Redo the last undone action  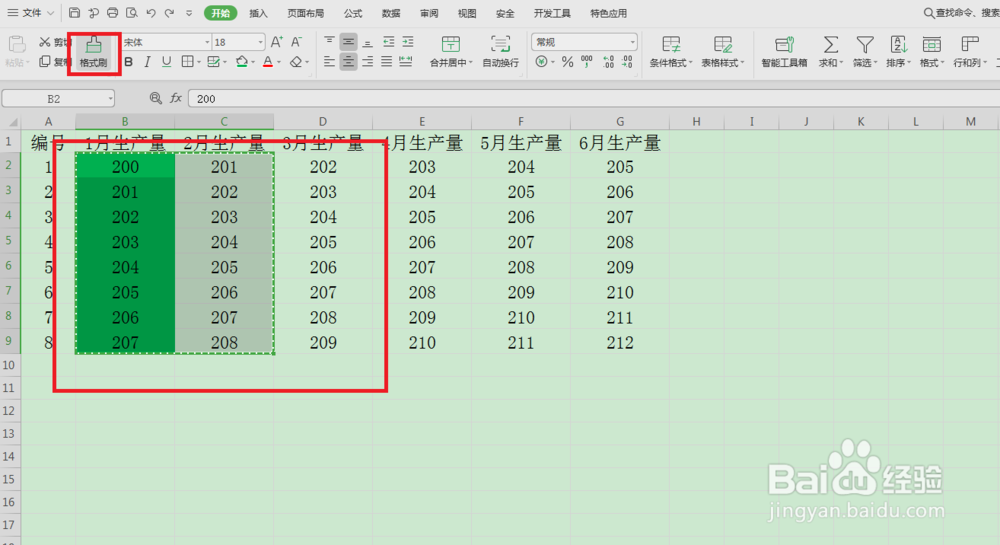[169, 13]
